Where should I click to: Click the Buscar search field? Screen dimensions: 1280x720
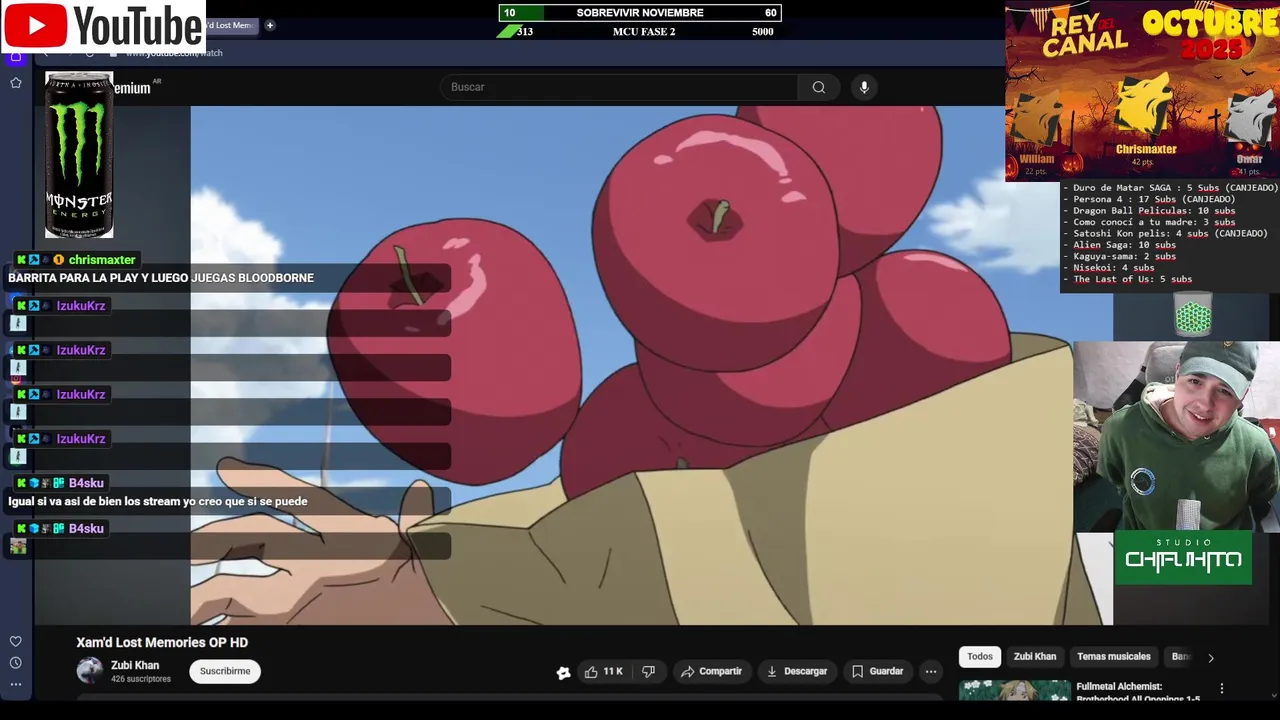[x=620, y=87]
